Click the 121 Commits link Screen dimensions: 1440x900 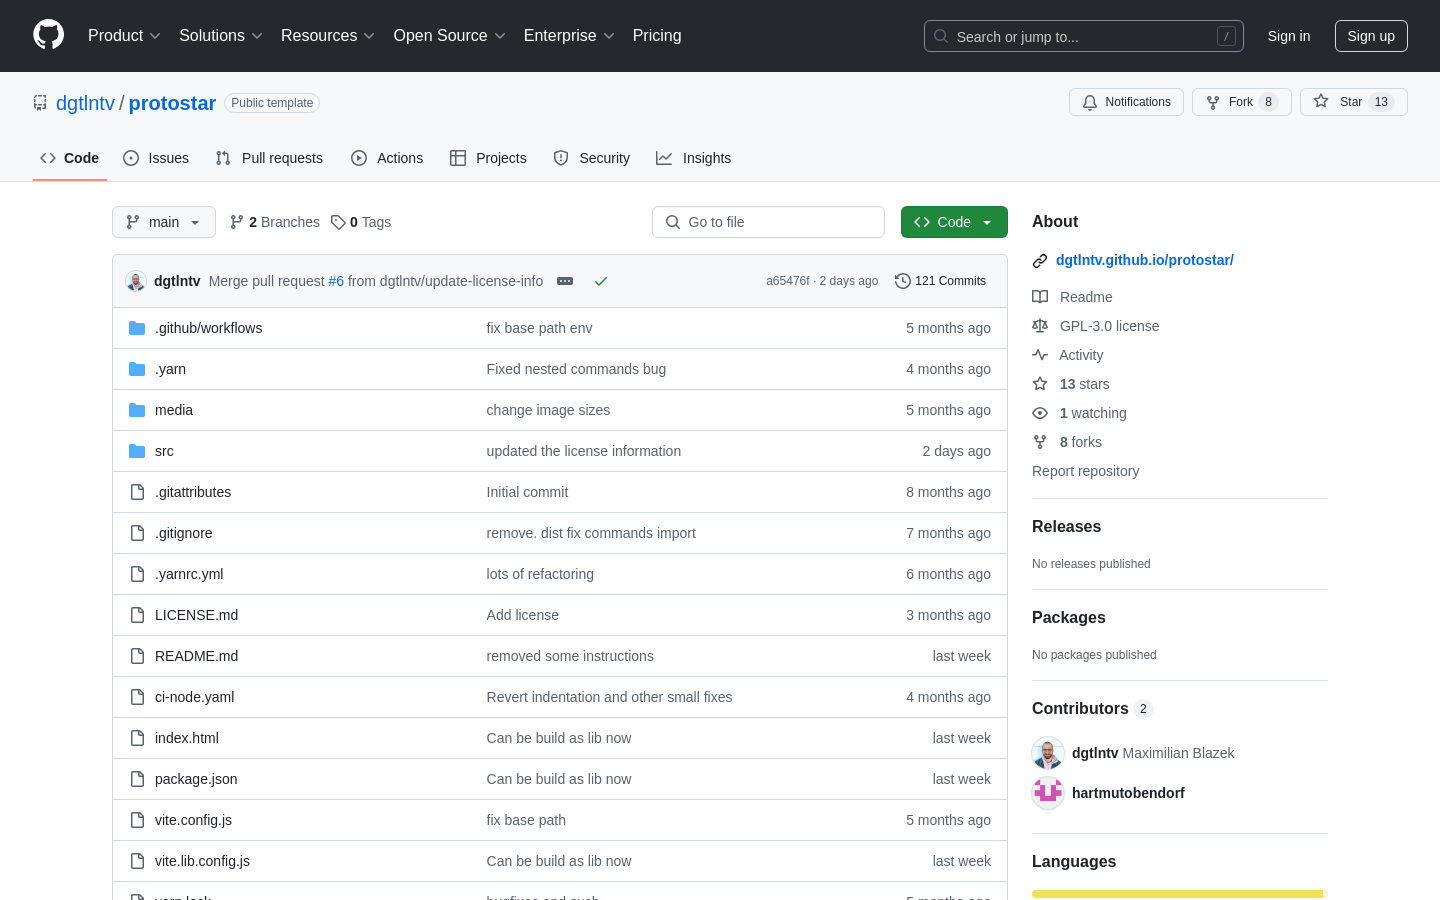pos(941,281)
